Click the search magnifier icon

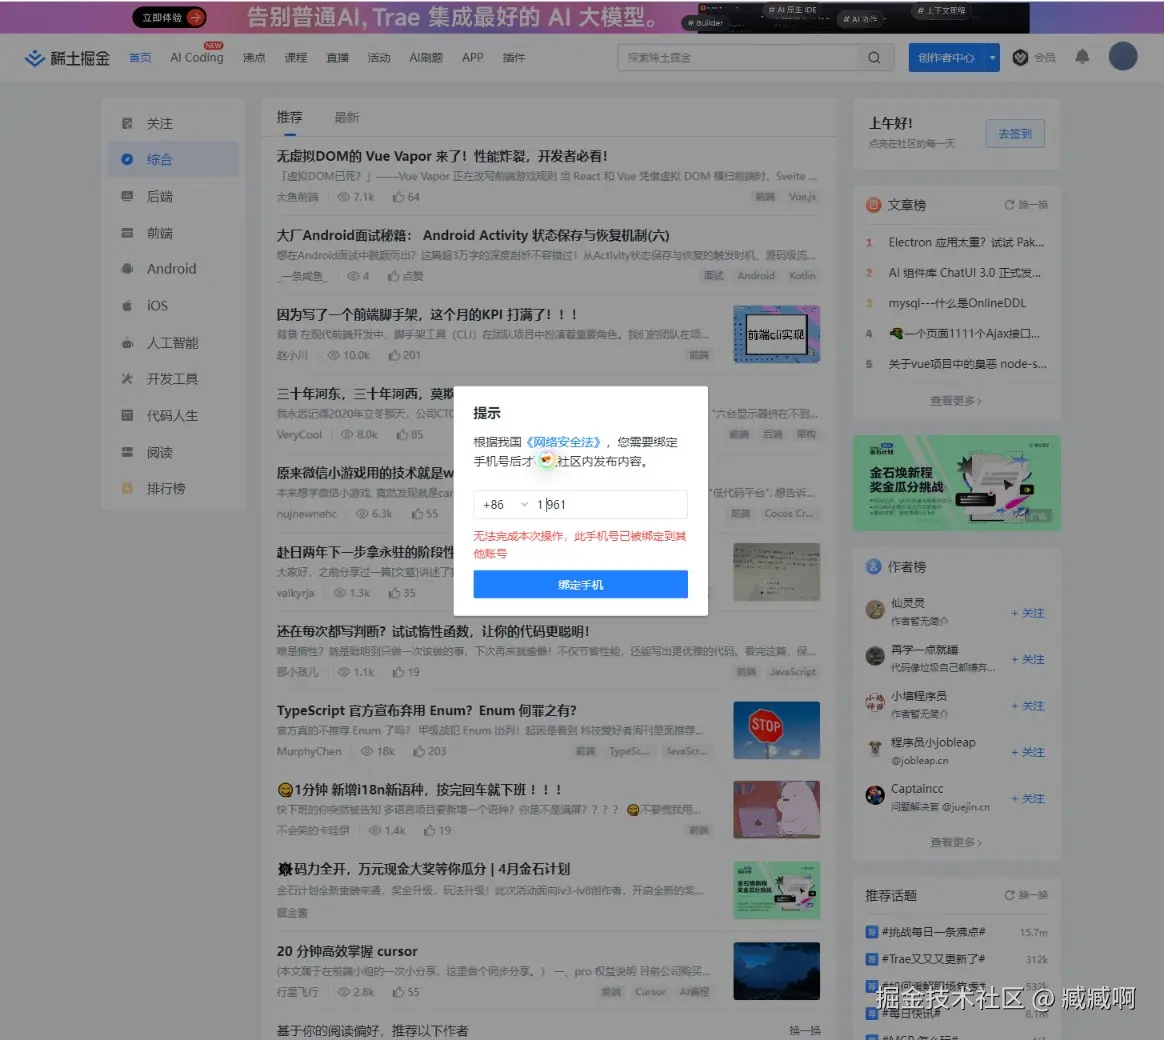tap(873, 57)
